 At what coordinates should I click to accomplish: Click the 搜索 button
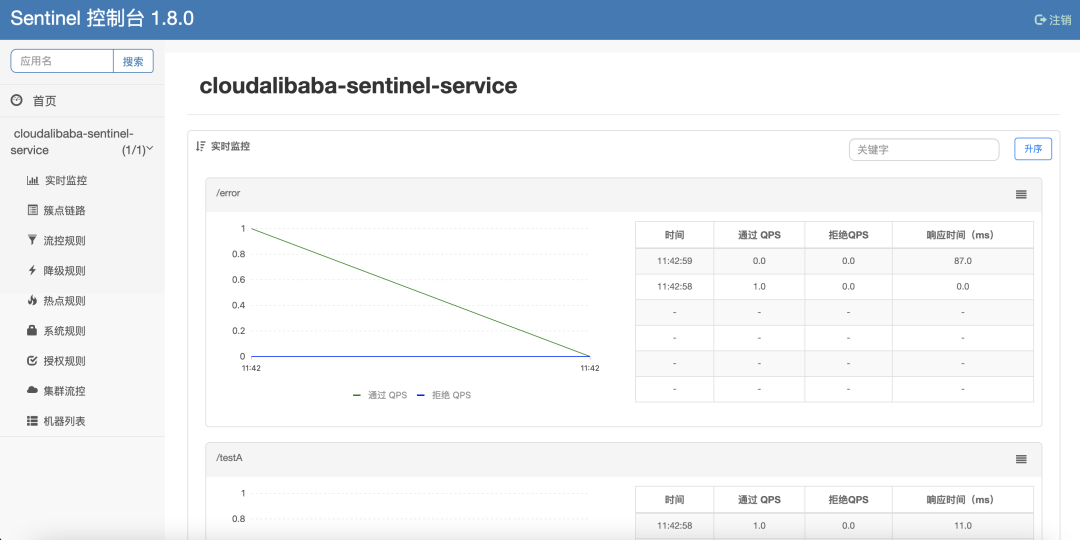(x=133, y=61)
